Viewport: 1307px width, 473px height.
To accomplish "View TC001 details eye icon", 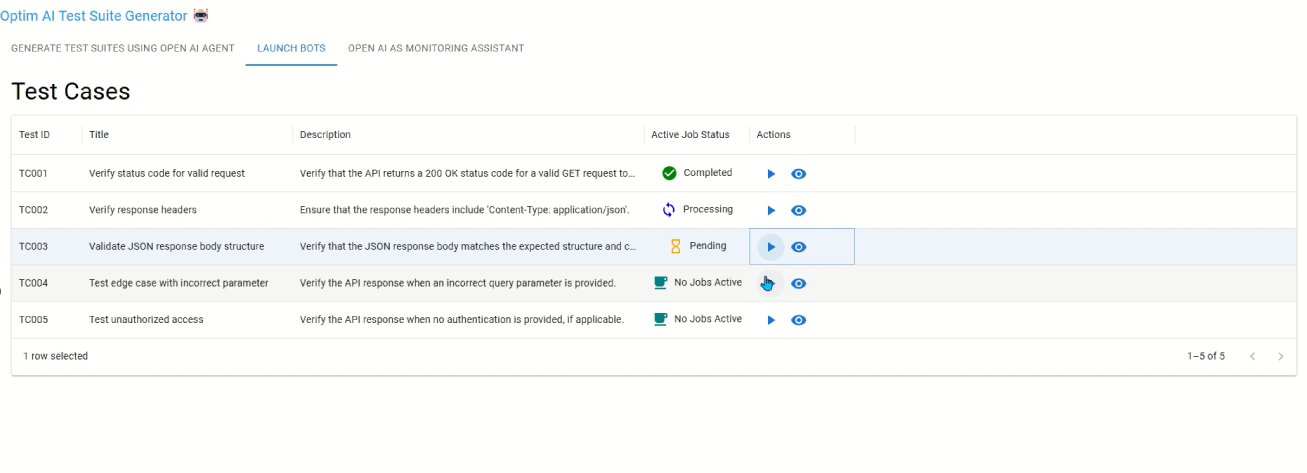I will coord(799,174).
